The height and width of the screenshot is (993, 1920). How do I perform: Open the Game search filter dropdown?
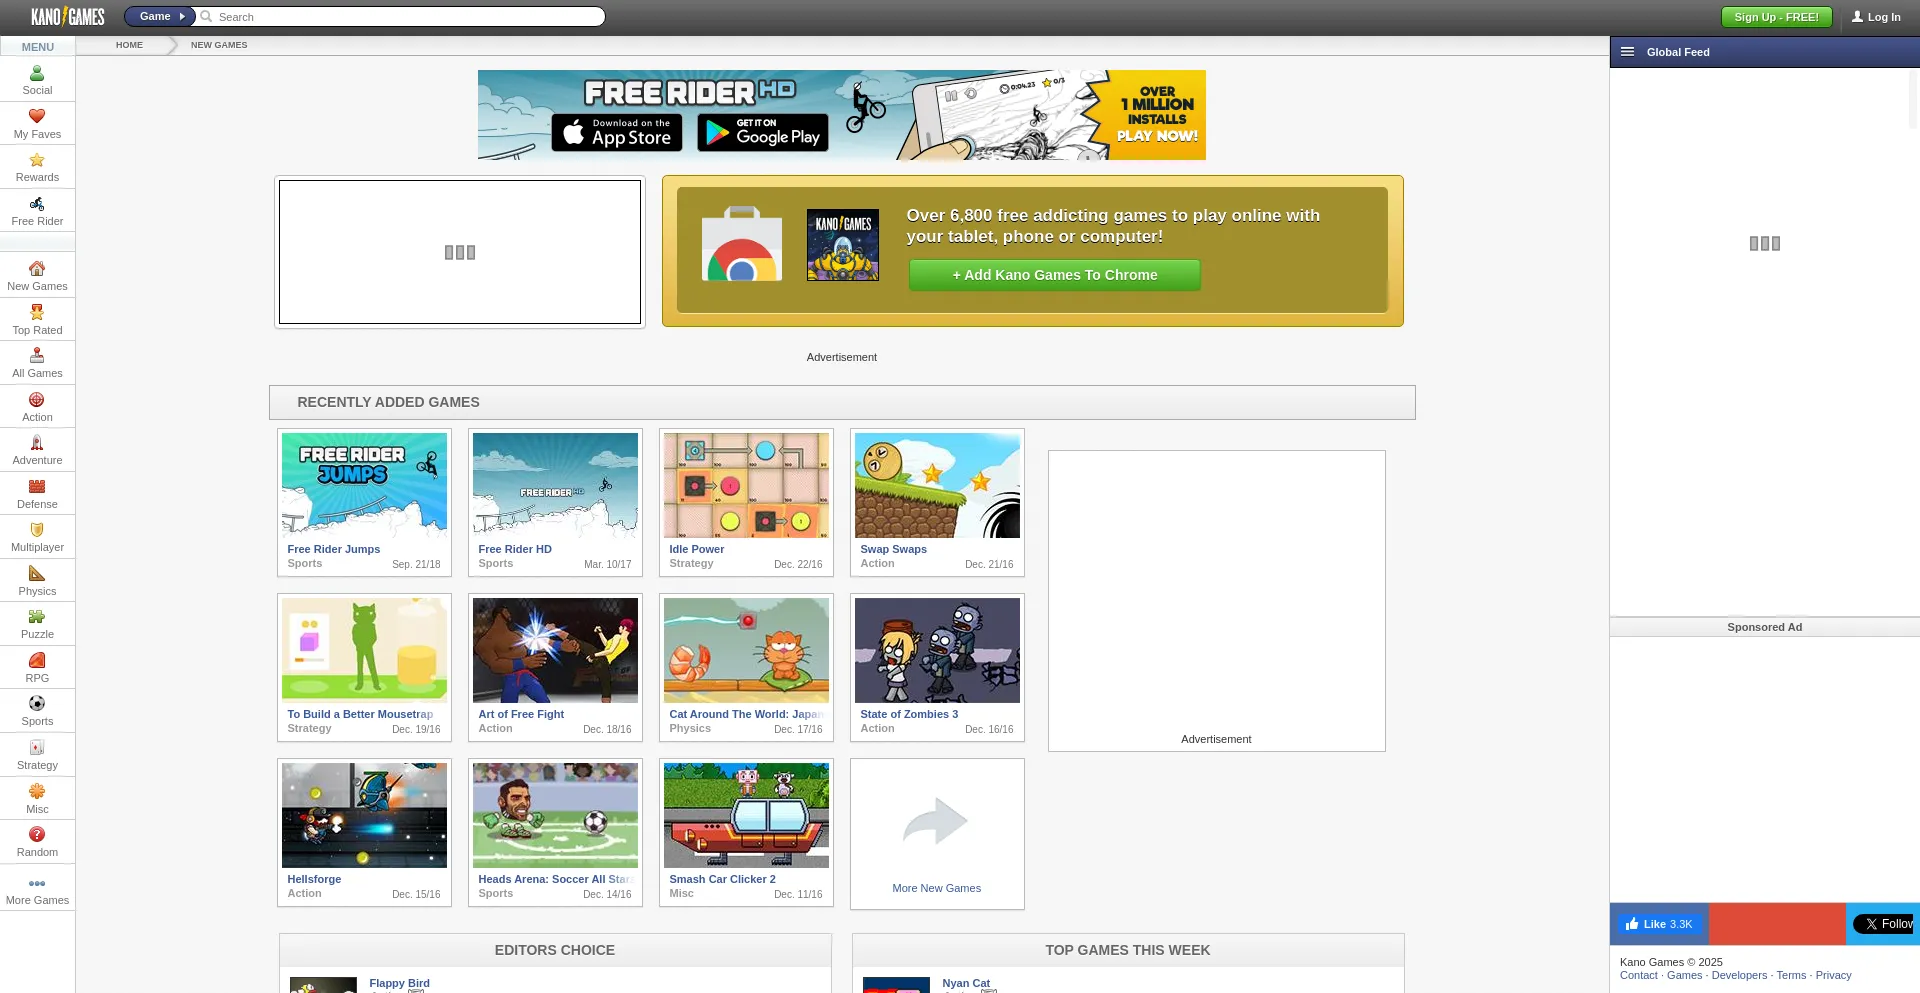tap(160, 16)
